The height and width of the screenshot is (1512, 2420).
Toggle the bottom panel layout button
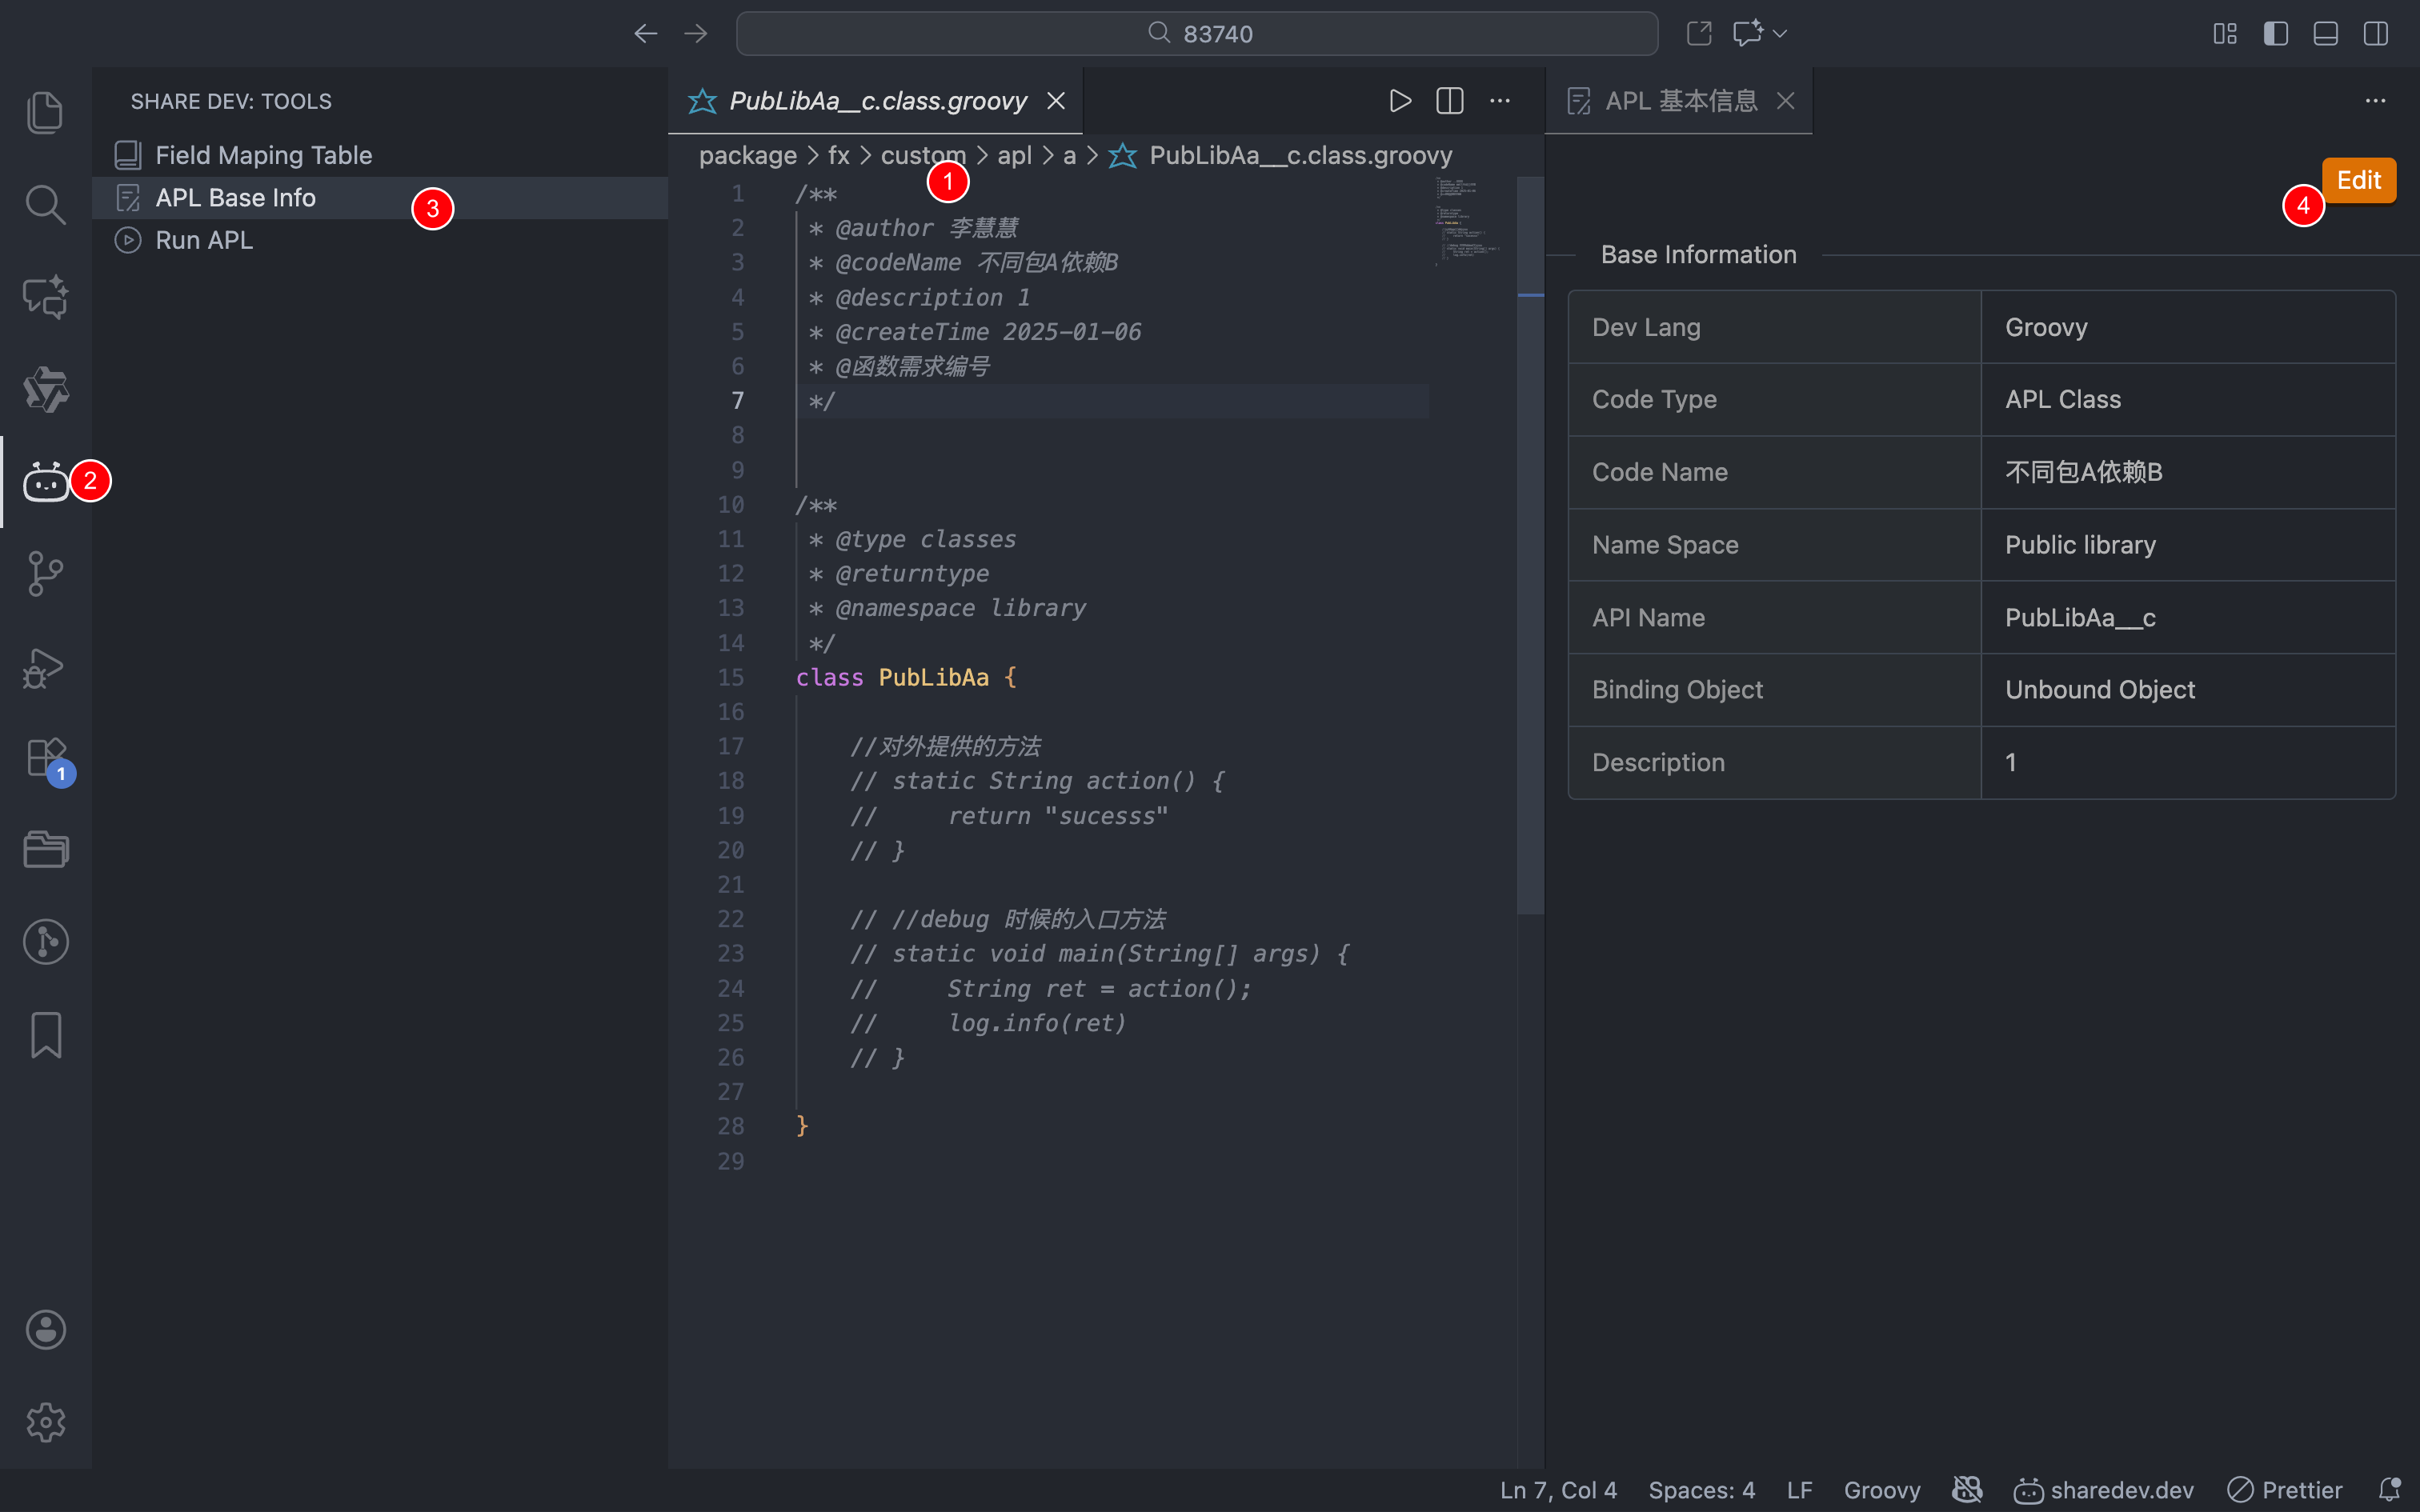tap(2325, 34)
